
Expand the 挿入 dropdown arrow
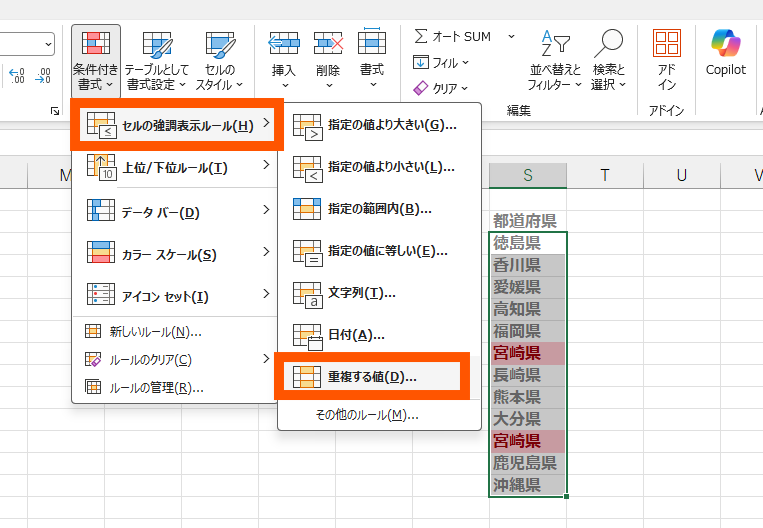tap(285, 86)
